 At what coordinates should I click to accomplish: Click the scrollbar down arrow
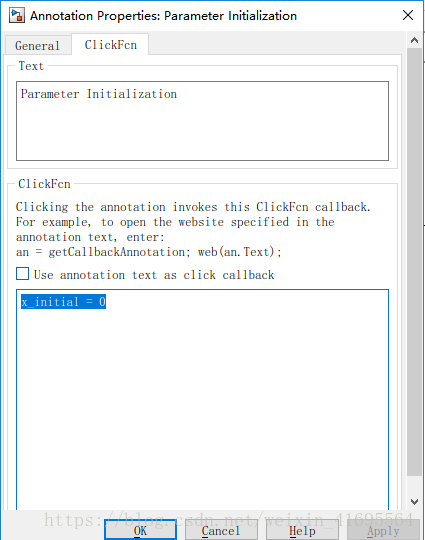point(415,502)
